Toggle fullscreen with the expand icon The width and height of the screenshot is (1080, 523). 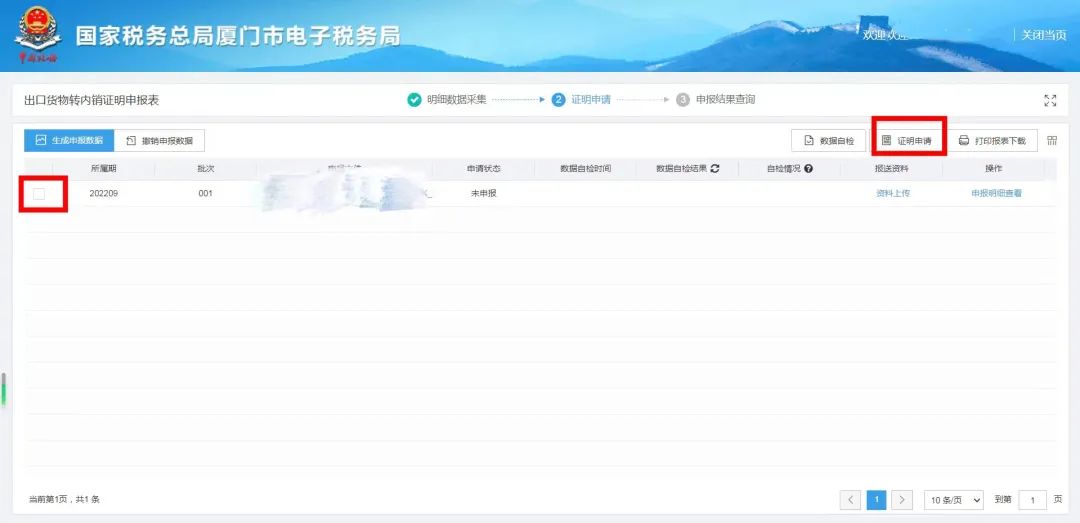click(x=1050, y=100)
